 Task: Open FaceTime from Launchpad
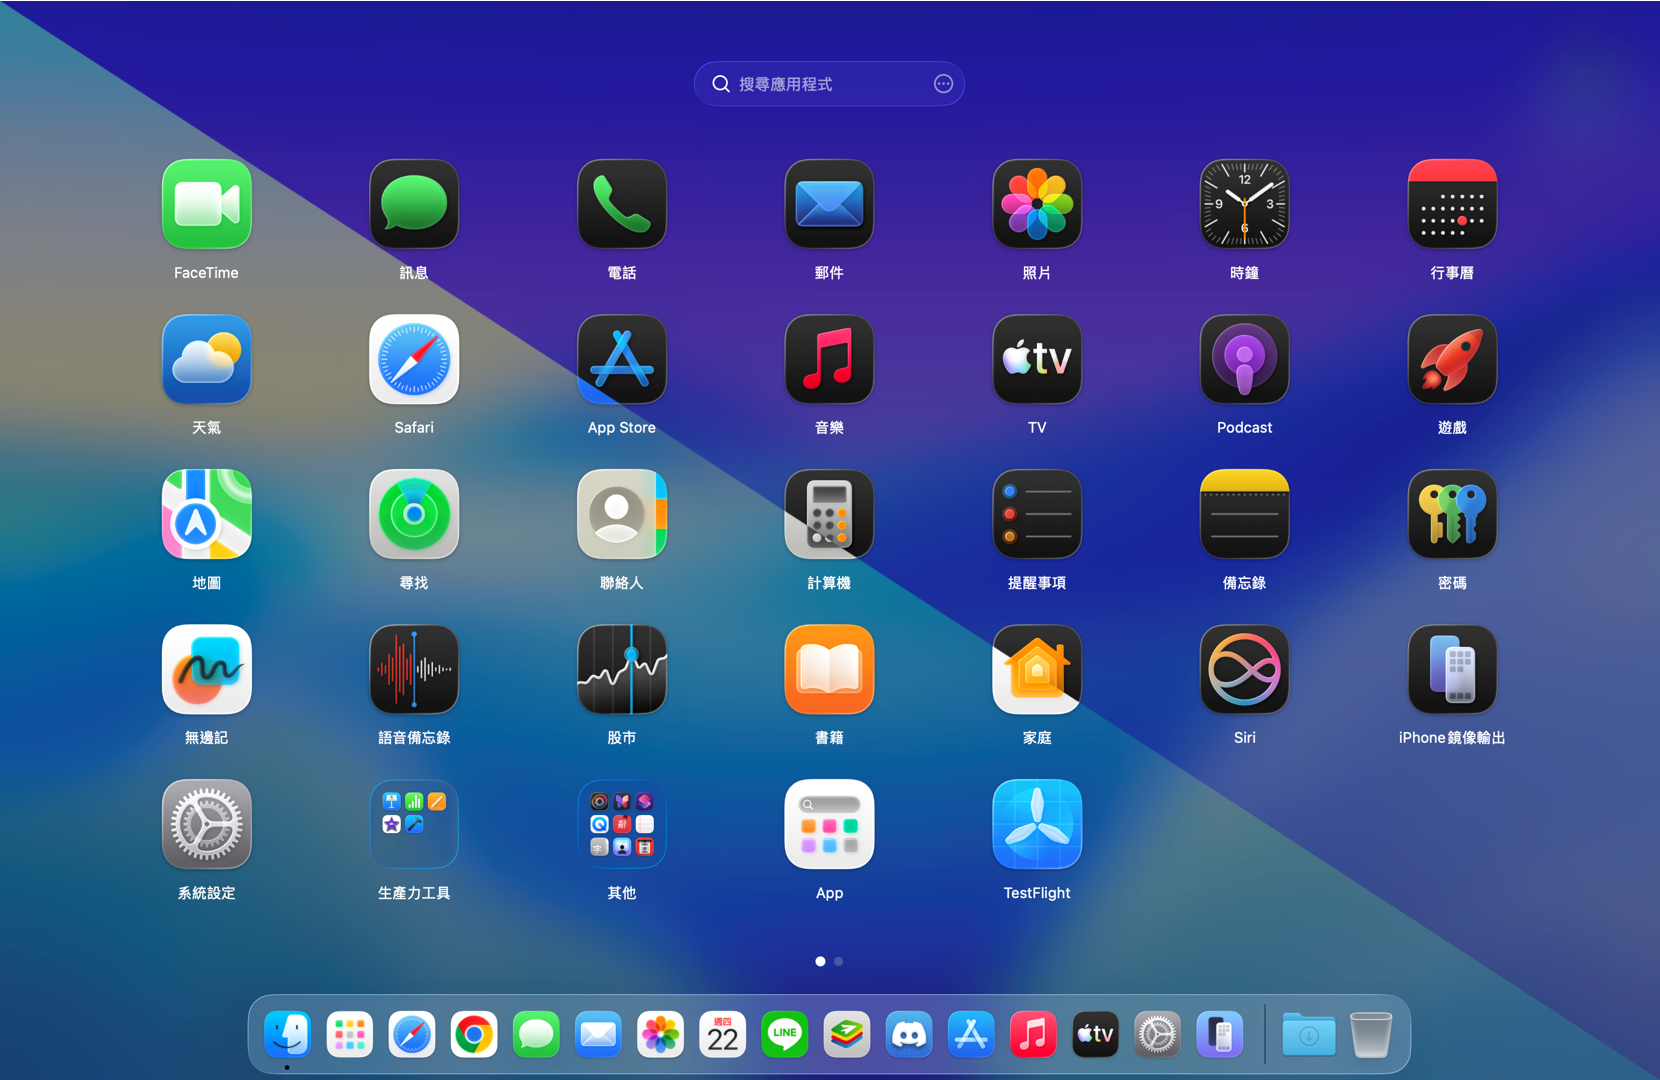(x=206, y=205)
